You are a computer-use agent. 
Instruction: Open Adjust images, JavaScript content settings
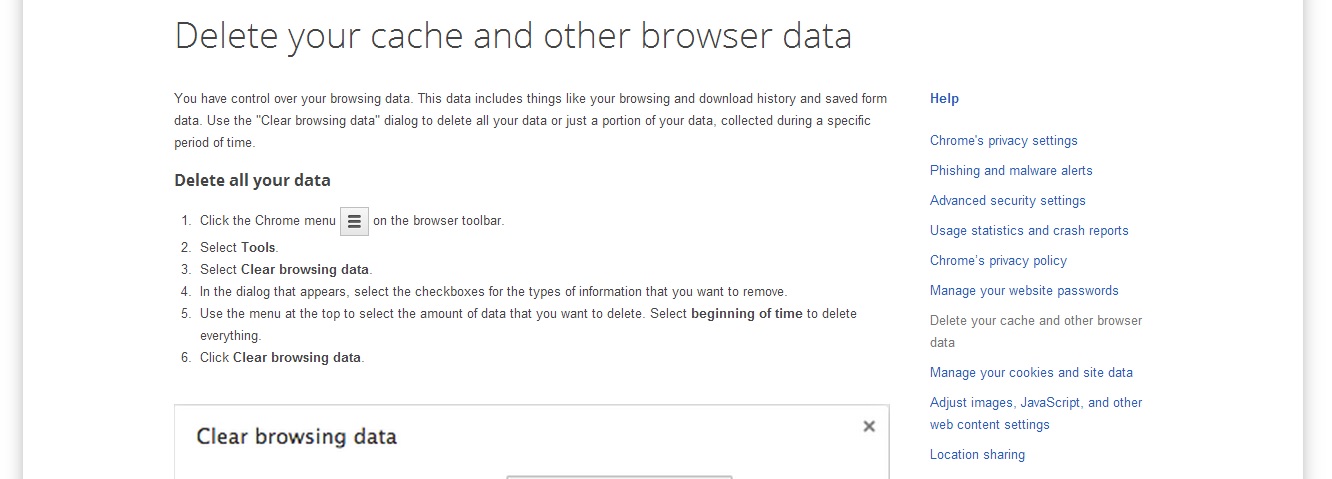pyautogui.click(x=1036, y=414)
